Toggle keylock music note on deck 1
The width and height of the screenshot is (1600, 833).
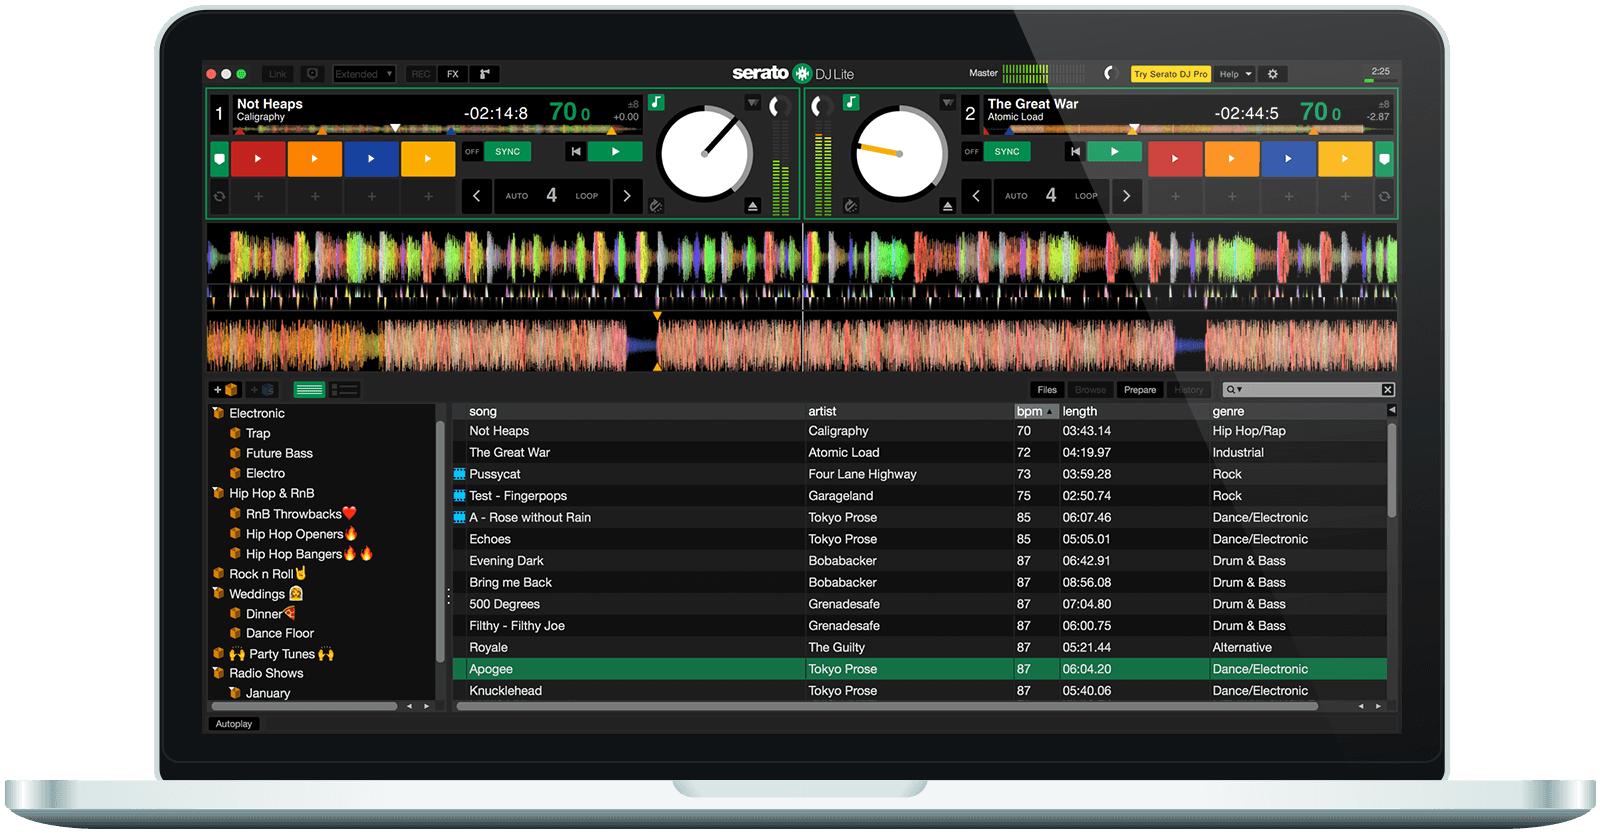656,102
